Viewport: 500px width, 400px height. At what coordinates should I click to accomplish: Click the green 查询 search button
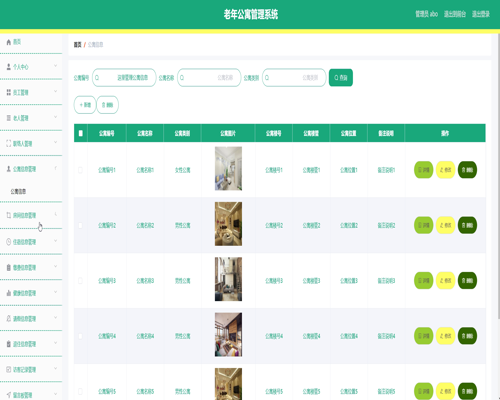(341, 78)
